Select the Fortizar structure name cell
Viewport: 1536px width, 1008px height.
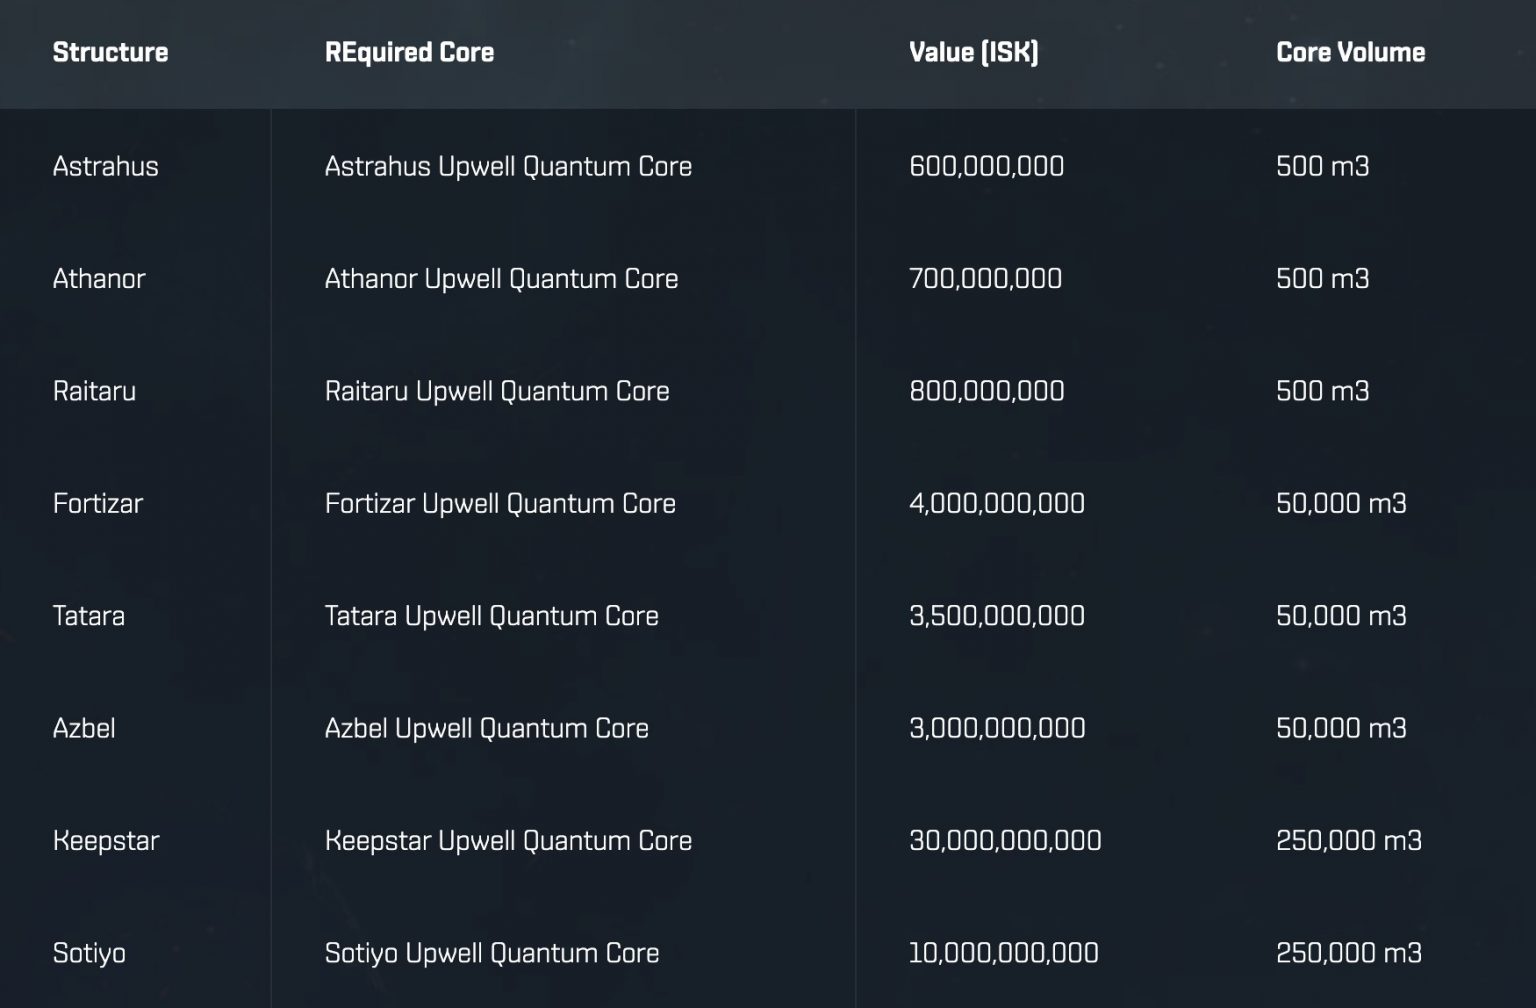(98, 503)
